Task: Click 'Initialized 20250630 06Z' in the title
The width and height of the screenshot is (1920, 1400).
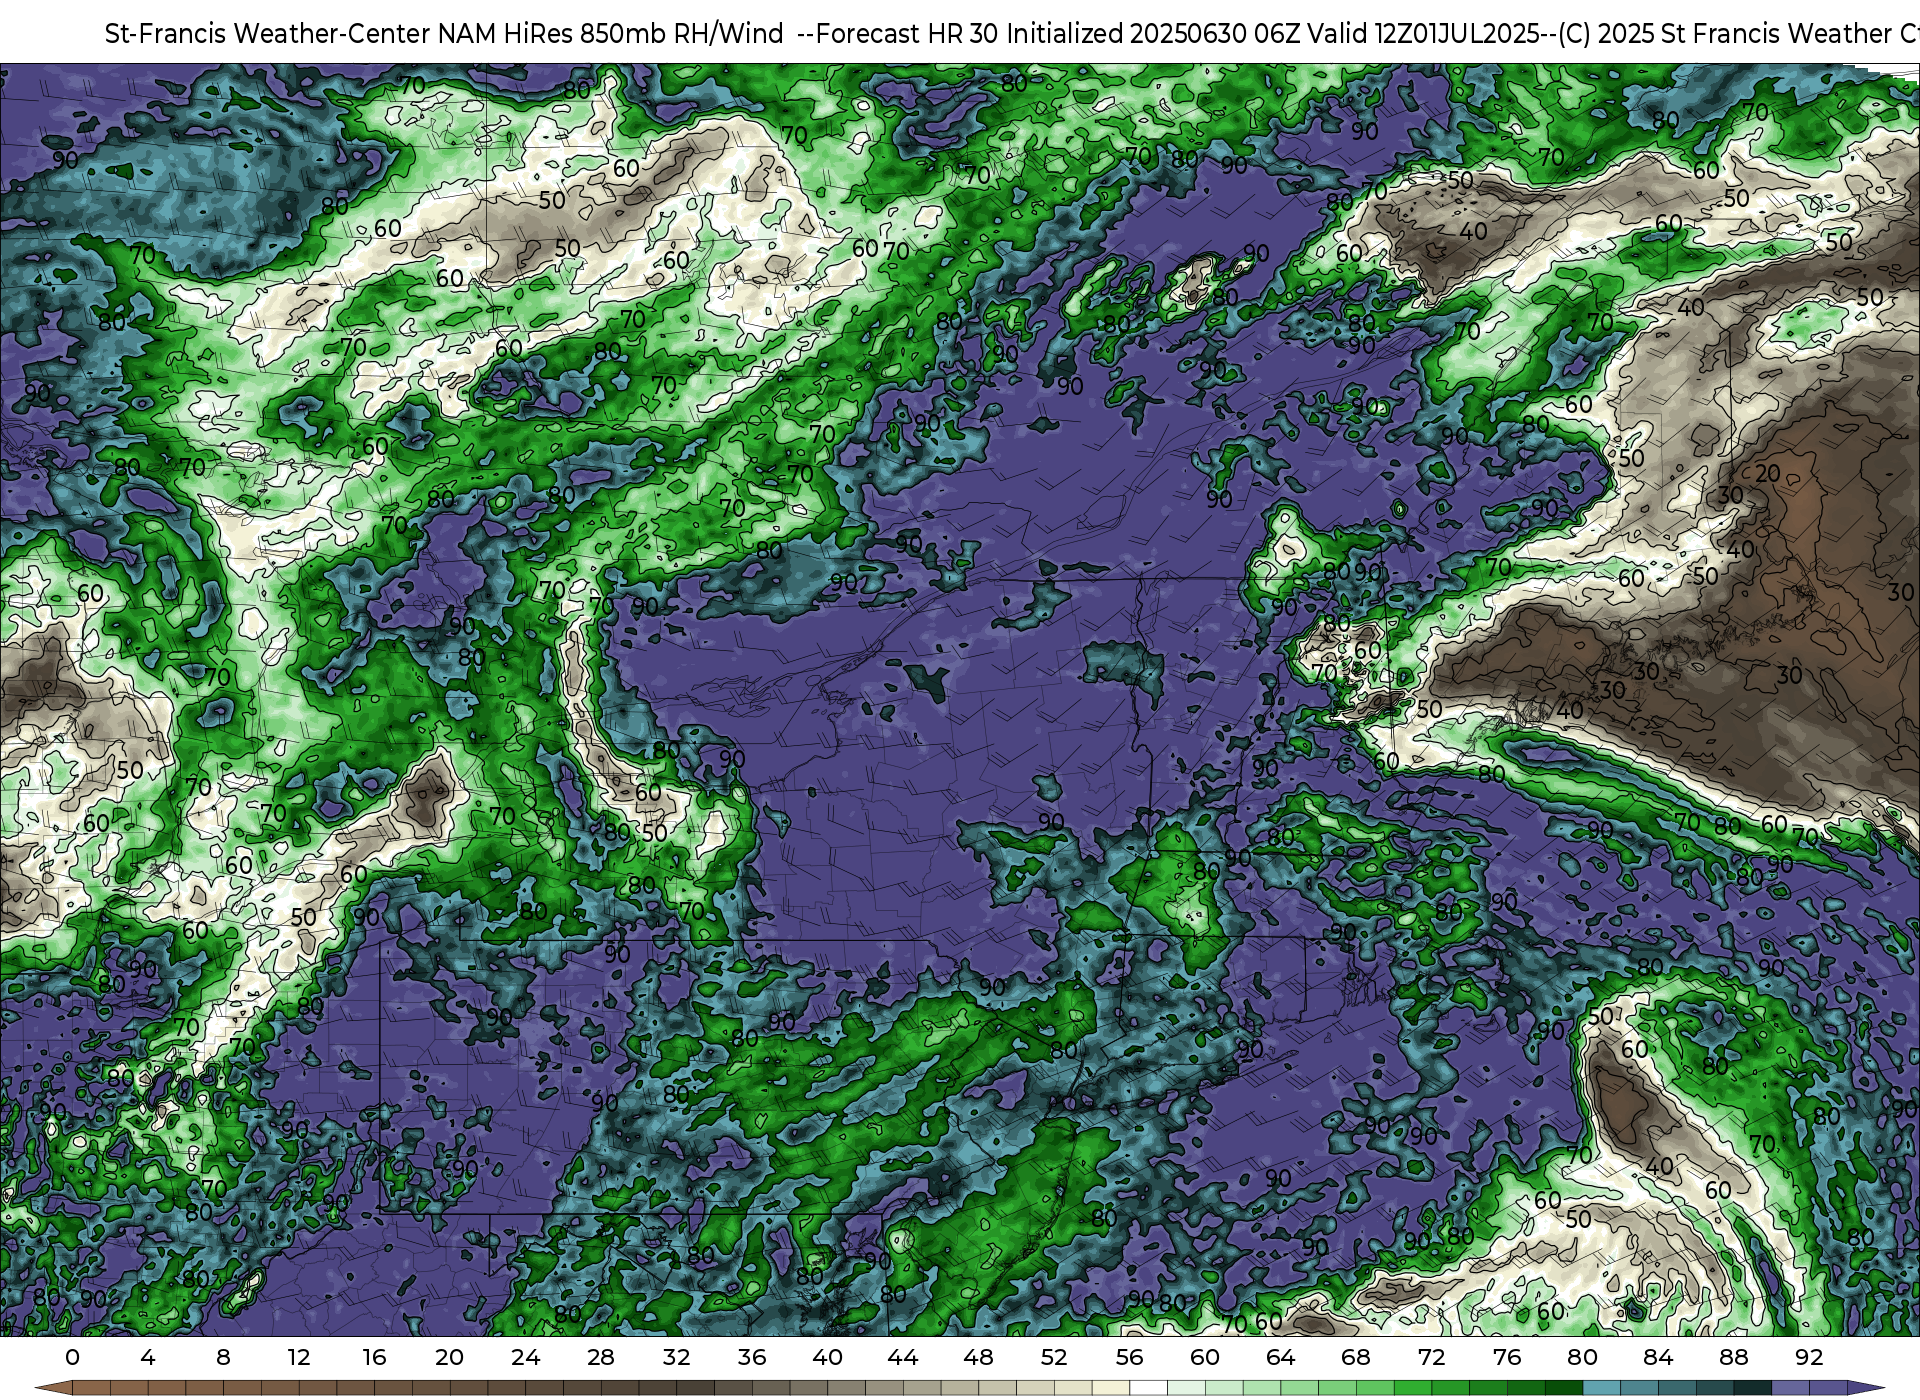Action: pos(1154,34)
